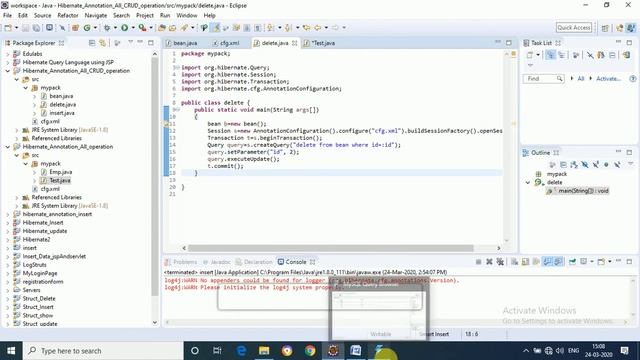640x360 pixels.
Task: Expand the Edulabs project
Action: coord(8,54)
